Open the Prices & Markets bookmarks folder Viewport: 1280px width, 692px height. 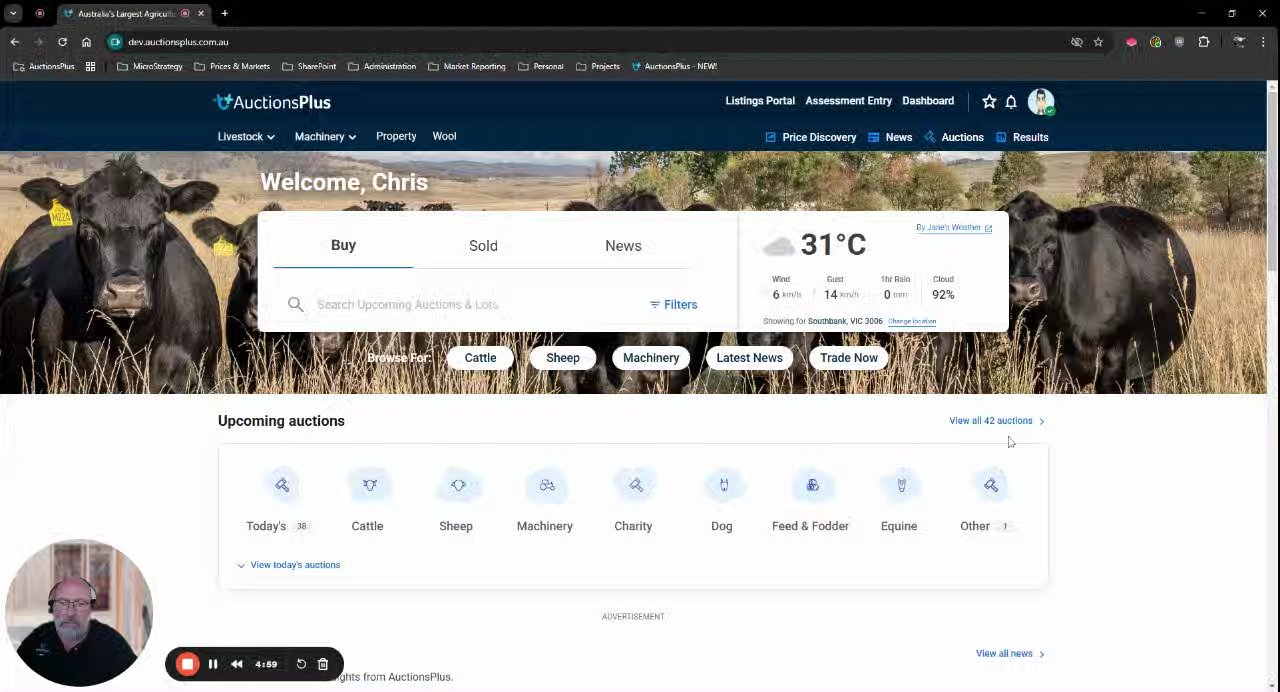point(232,66)
